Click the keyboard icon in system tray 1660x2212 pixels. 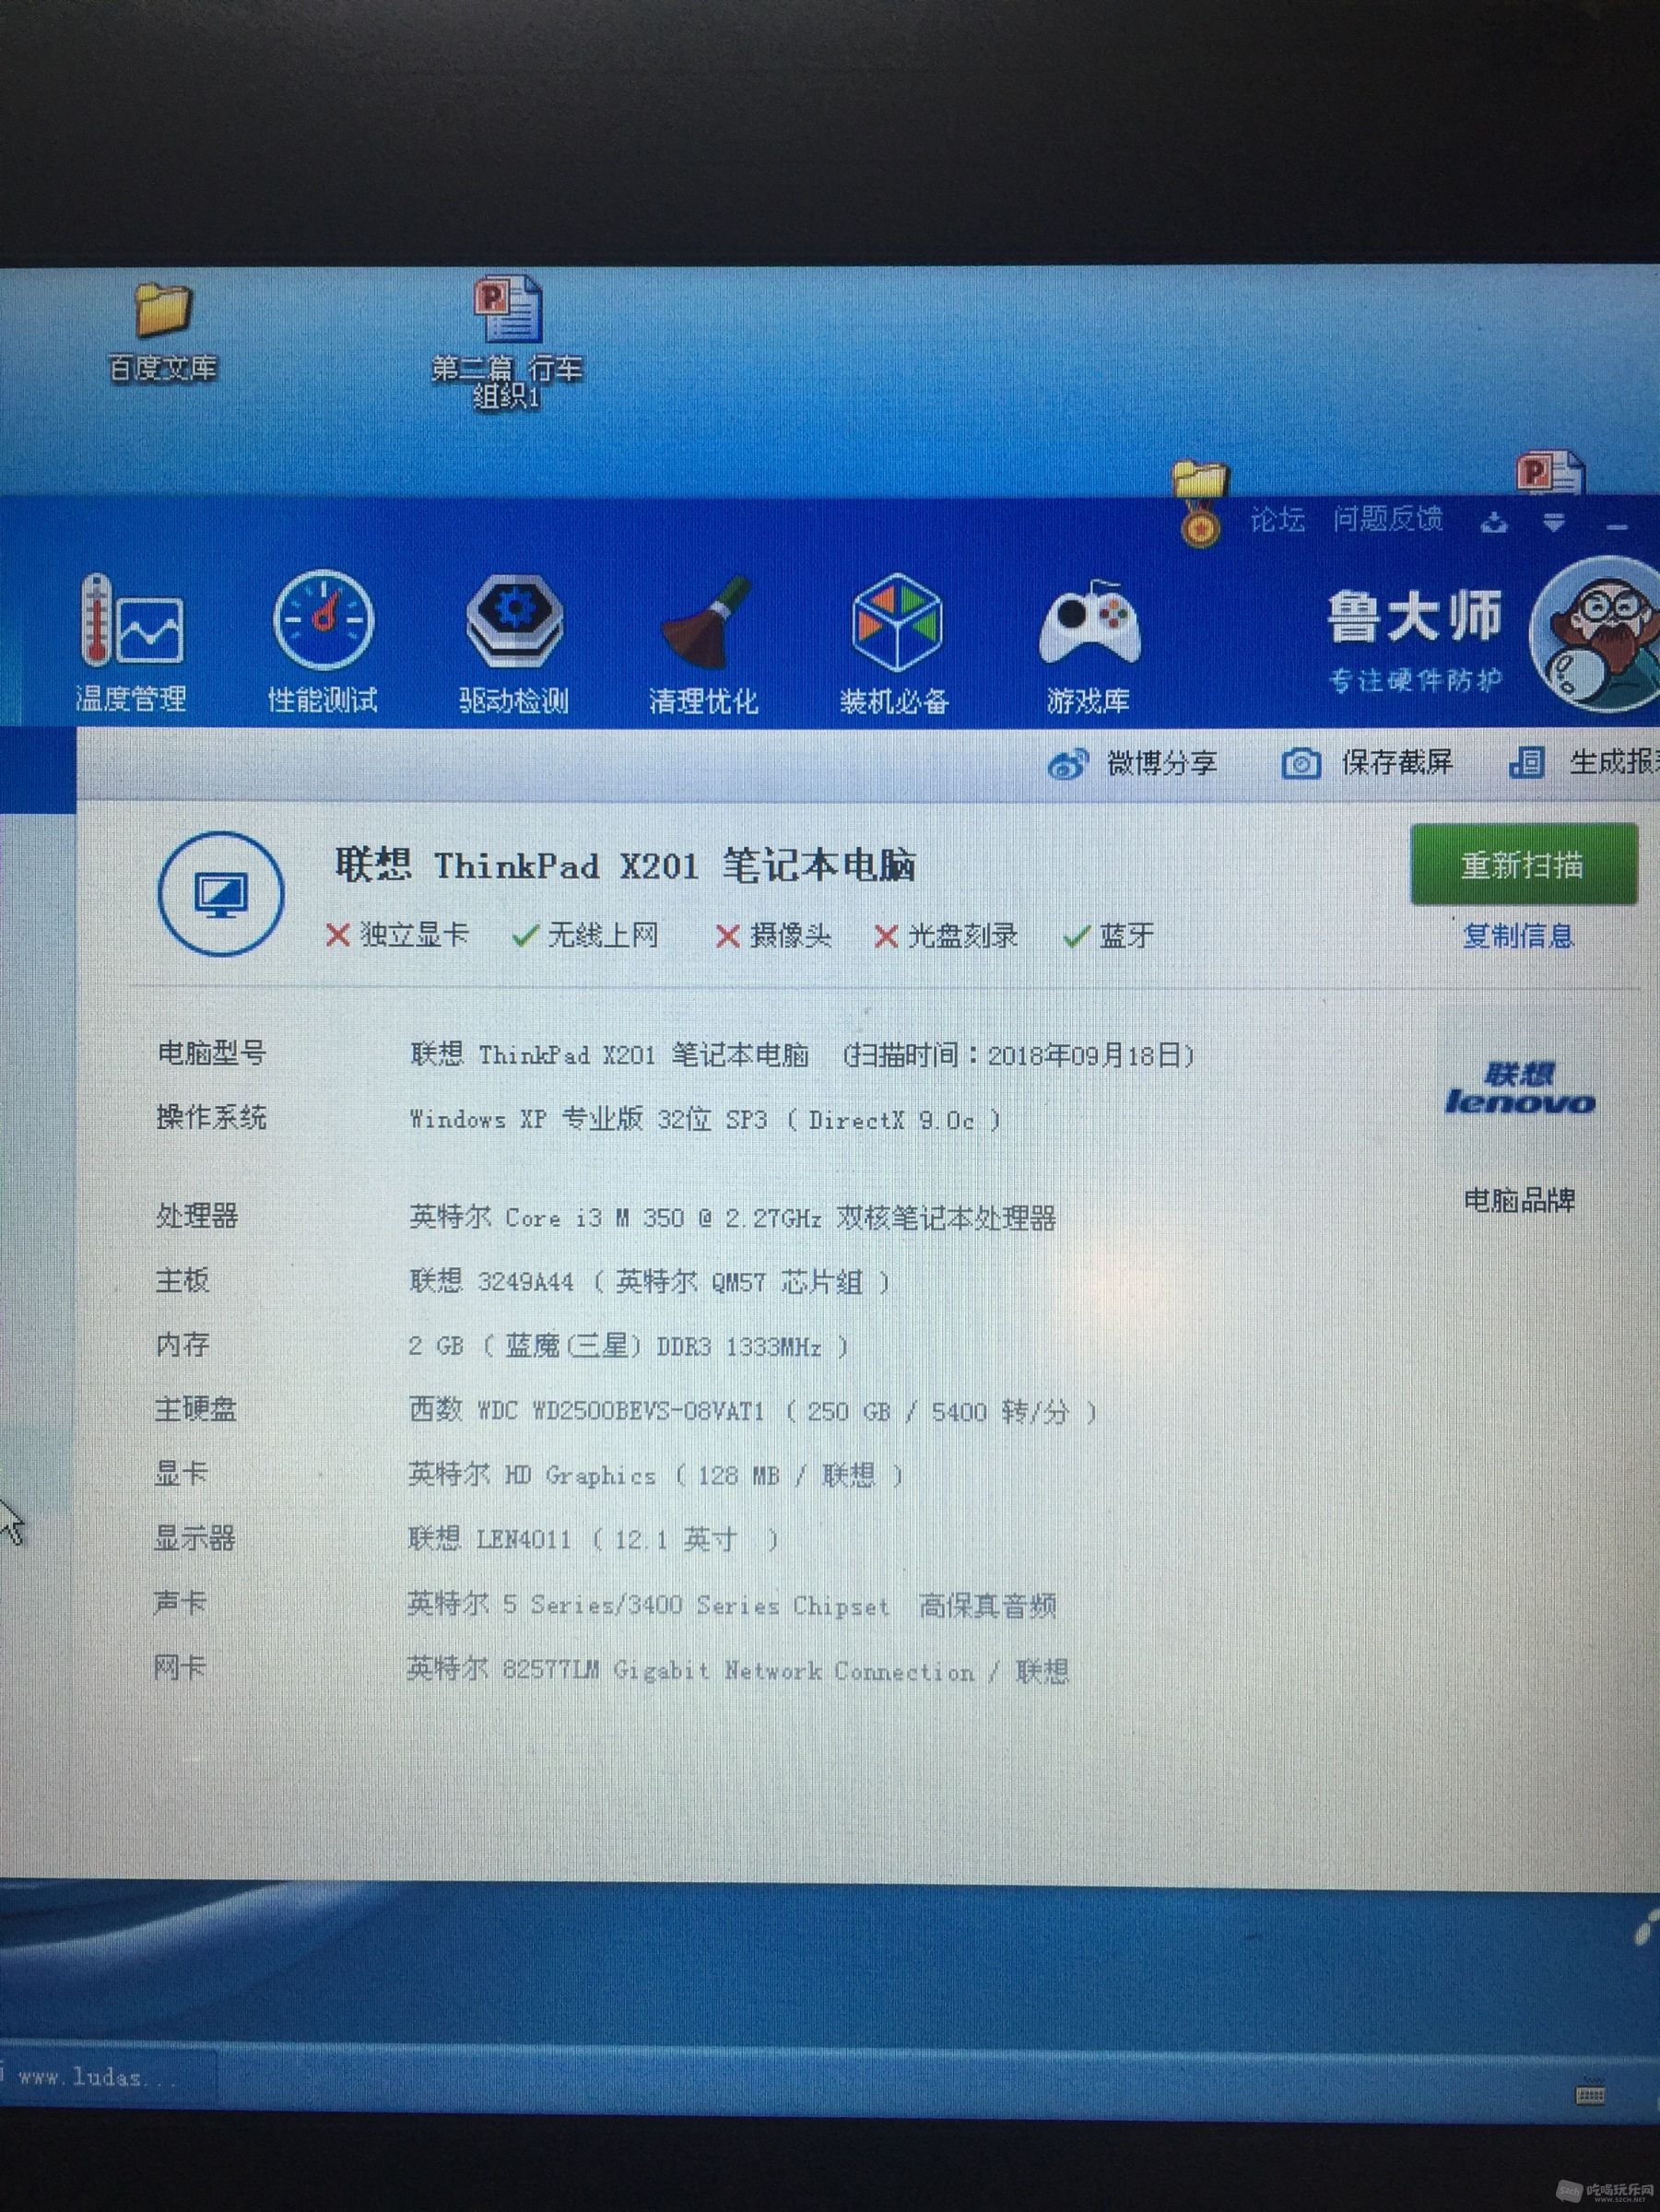[x=1590, y=2092]
